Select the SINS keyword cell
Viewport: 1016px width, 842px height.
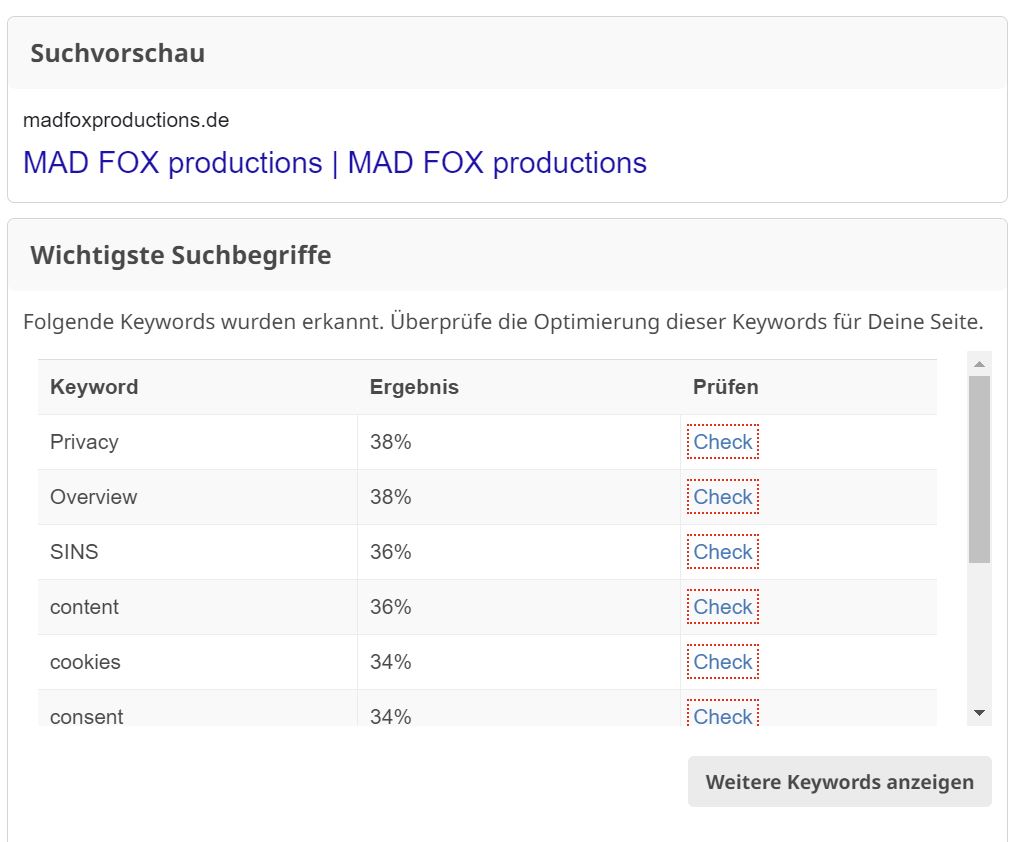pos(198,552)
